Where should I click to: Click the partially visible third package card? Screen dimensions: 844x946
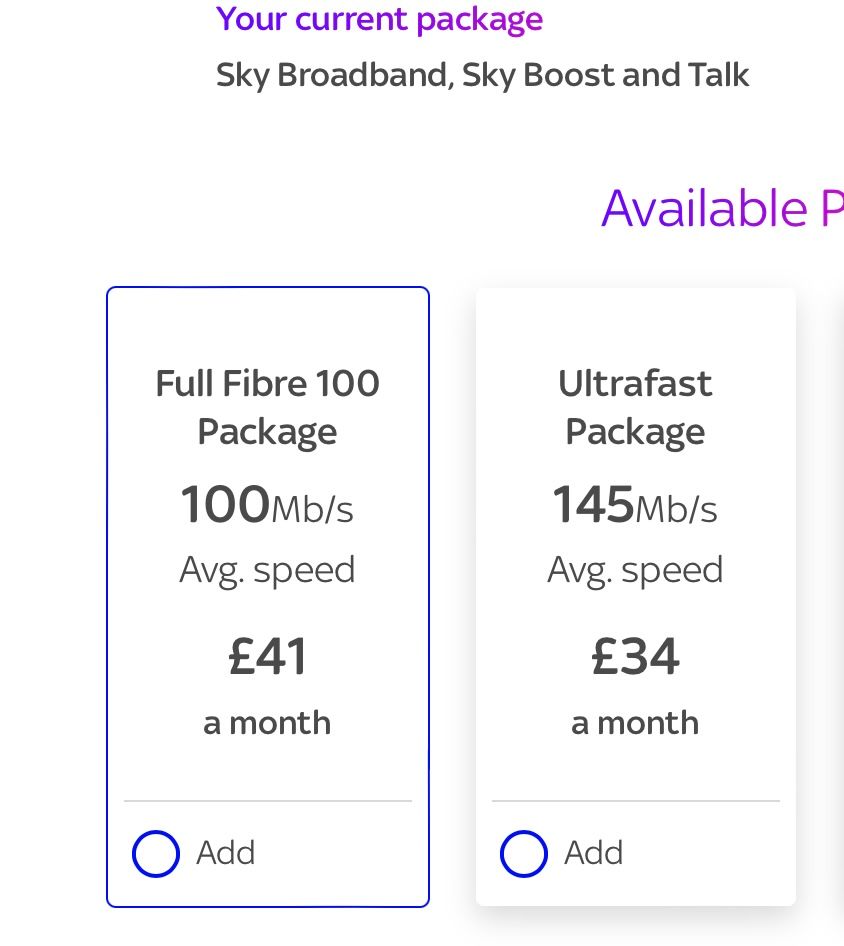840,600
